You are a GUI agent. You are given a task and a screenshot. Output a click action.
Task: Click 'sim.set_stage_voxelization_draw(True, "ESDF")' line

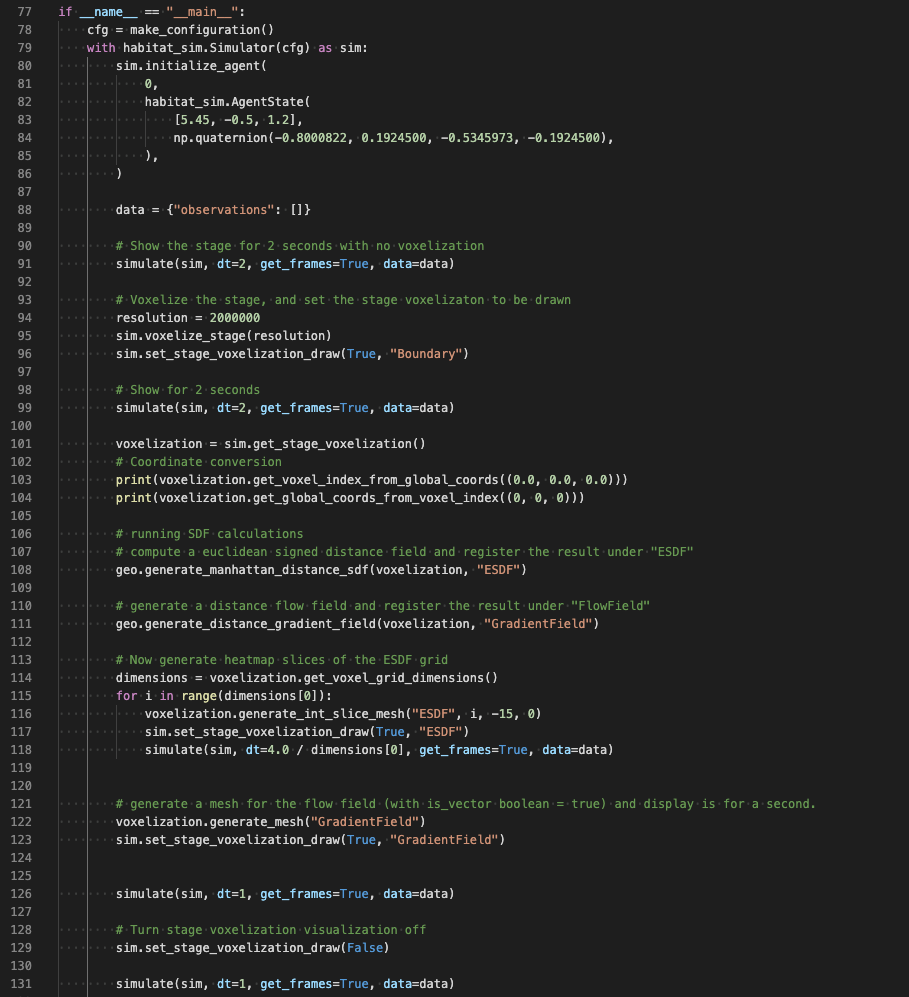[307, 732]
